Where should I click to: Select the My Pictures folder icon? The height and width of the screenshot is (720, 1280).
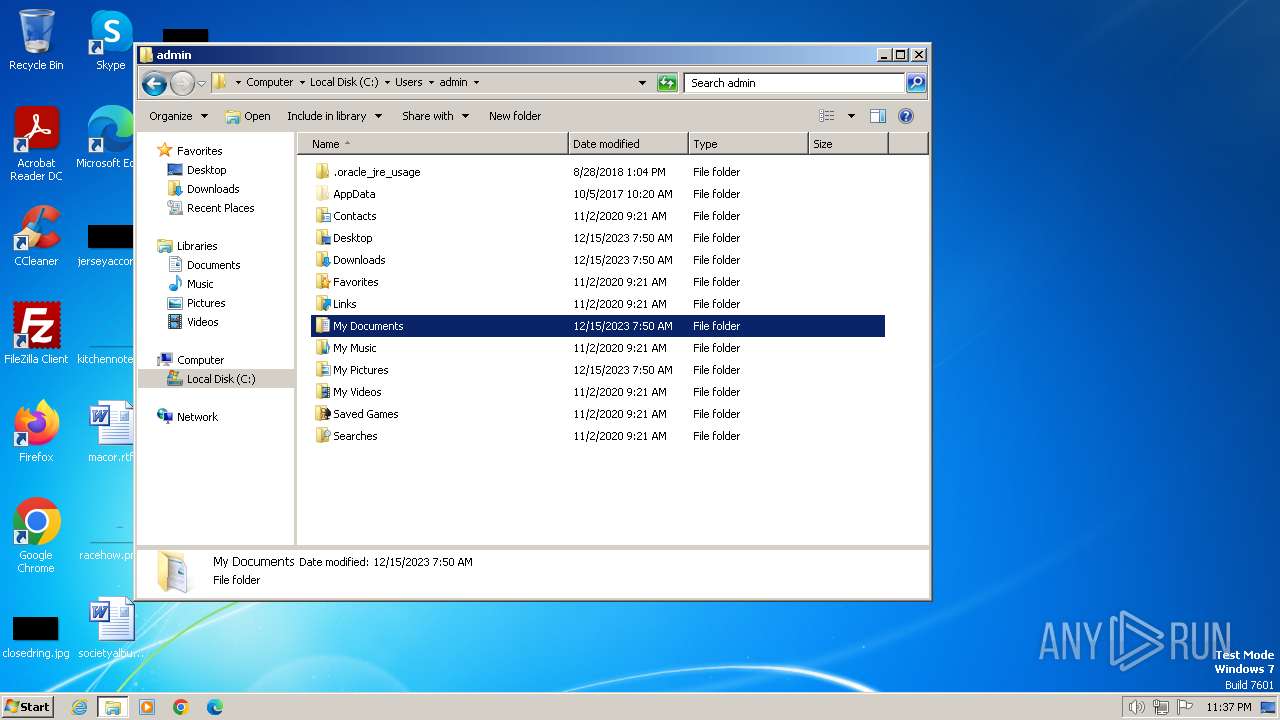(x=322, y=370)
